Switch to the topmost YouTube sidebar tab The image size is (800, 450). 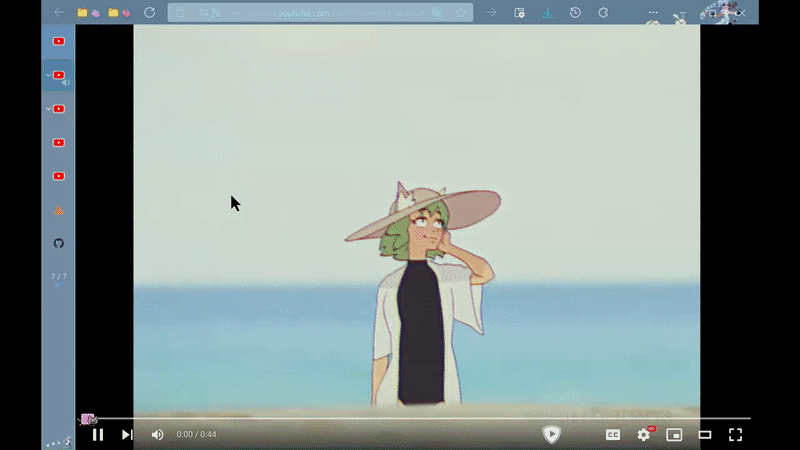pos(59,41)
